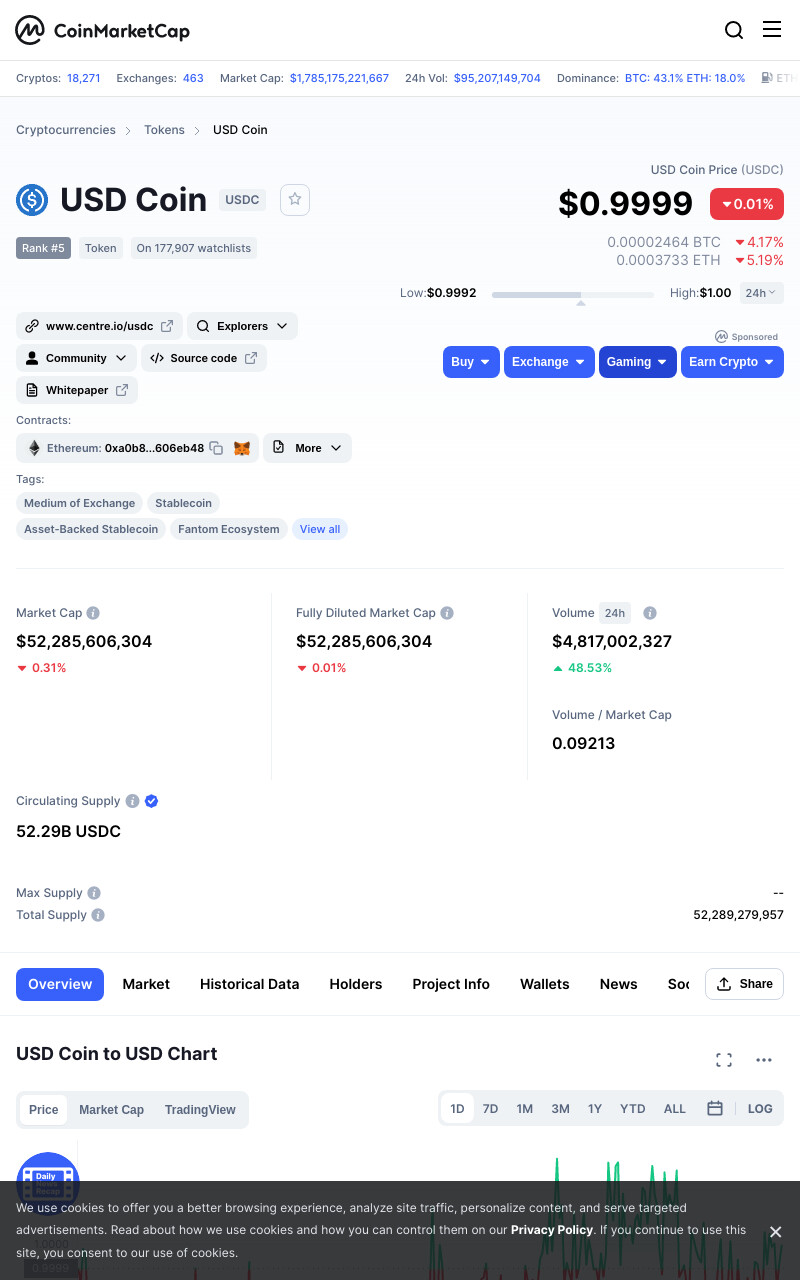
Task: Change the Volume 24h period selector
Action: coord(614,613)
